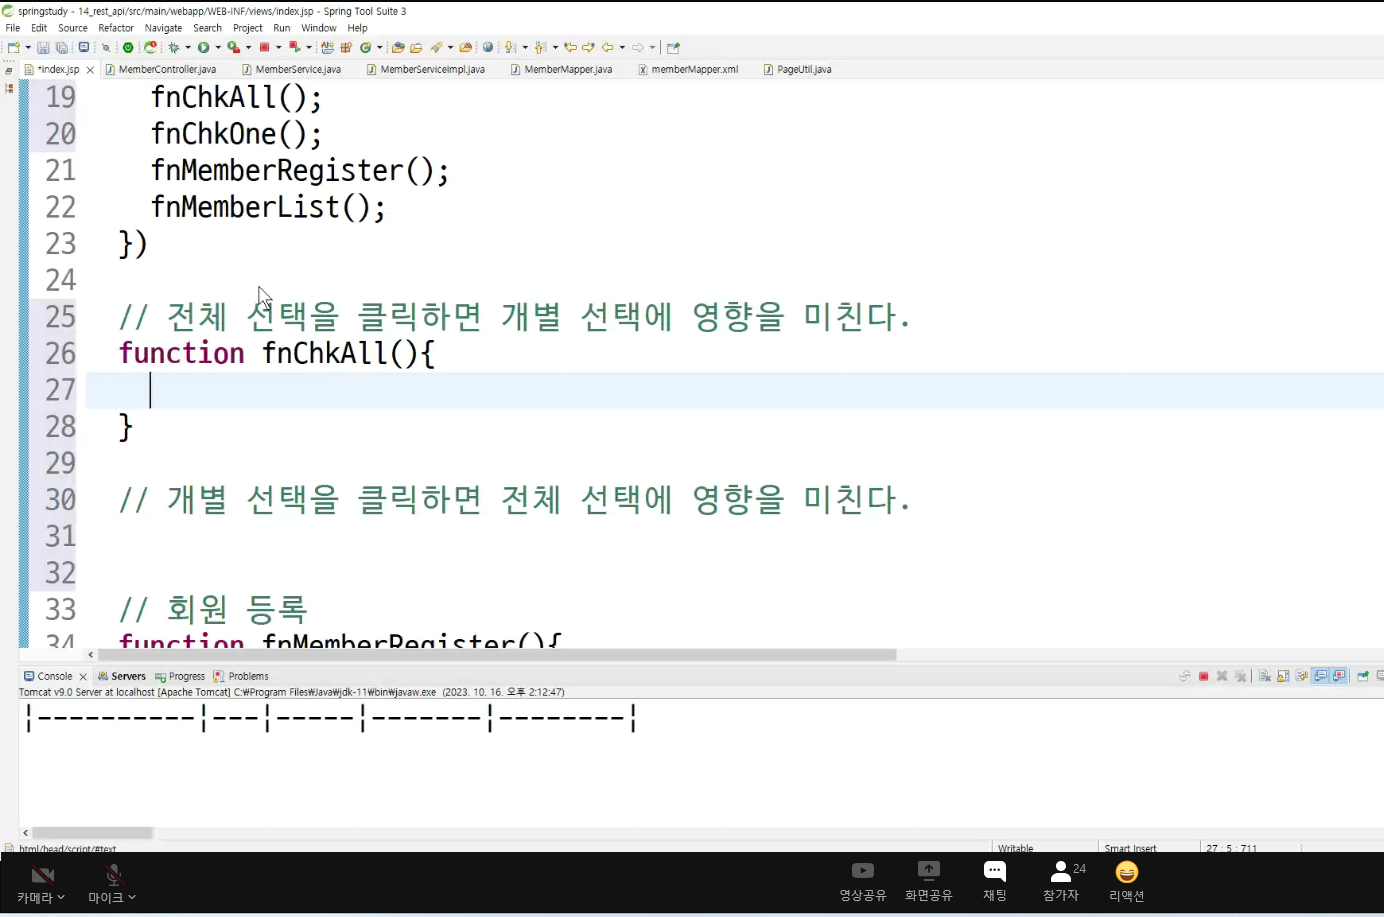Open the Debug dropdown arrow

(x=188, y=47)
